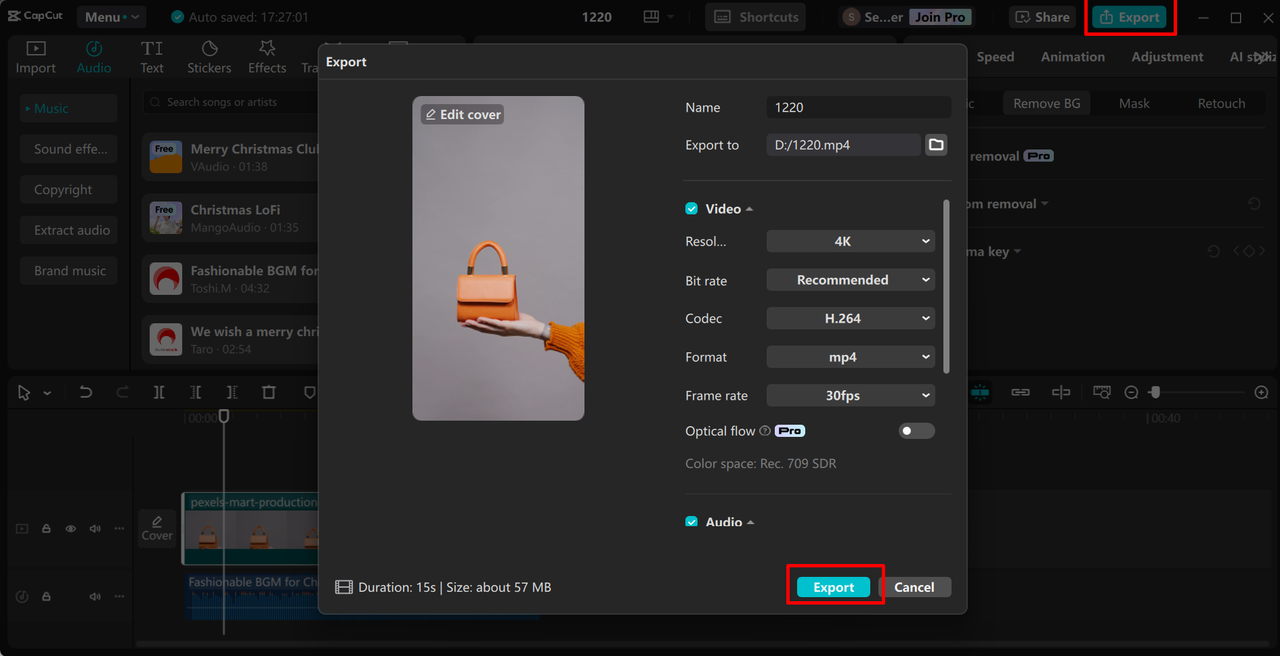Open the Resolution 4K dropdown
Image resolution: width=1280 pixels, height=656 pixels.
[x=851, y=241]
